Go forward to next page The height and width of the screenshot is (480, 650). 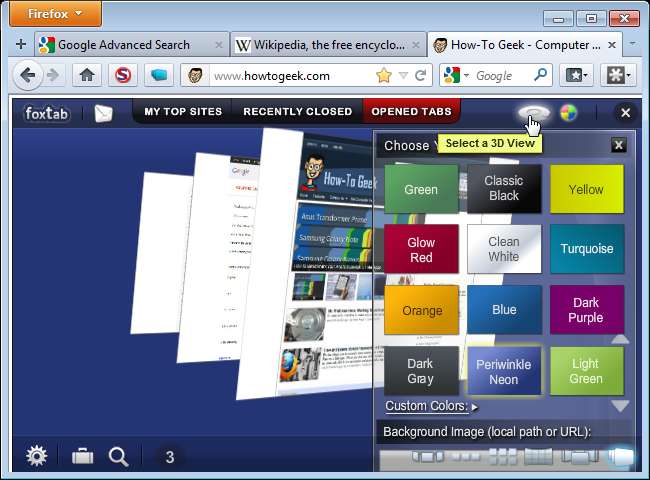click(x=53, y=75)
